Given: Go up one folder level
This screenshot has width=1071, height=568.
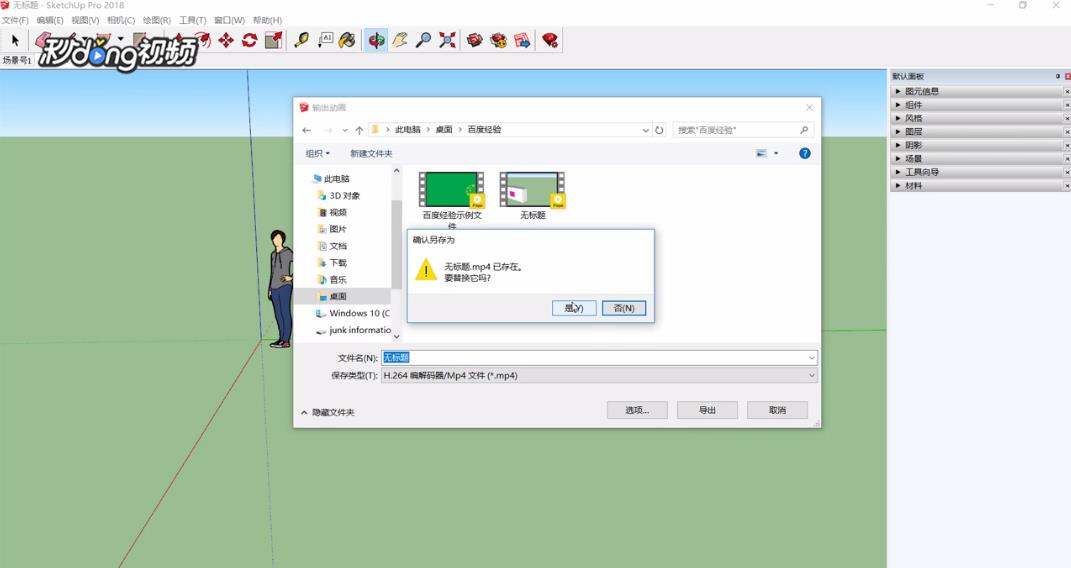Looking at the screenshot, I should click(359, 130).
